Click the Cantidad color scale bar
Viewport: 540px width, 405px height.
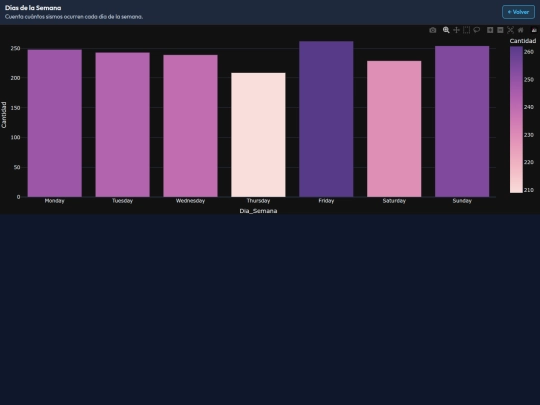[516, 120]
